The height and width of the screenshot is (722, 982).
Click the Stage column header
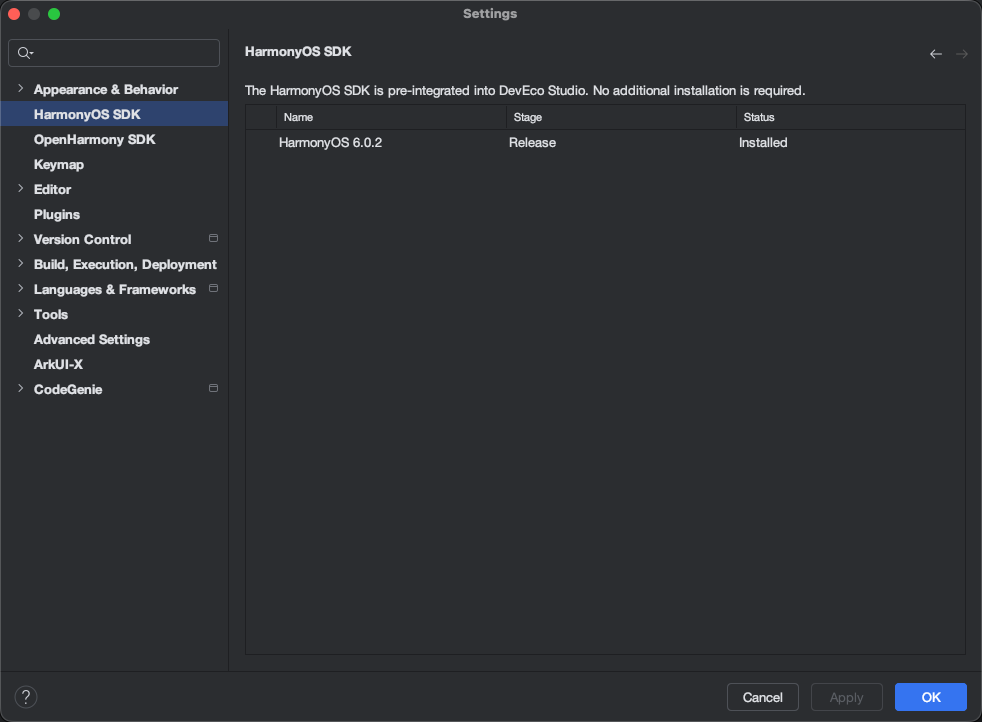(621, 117)
